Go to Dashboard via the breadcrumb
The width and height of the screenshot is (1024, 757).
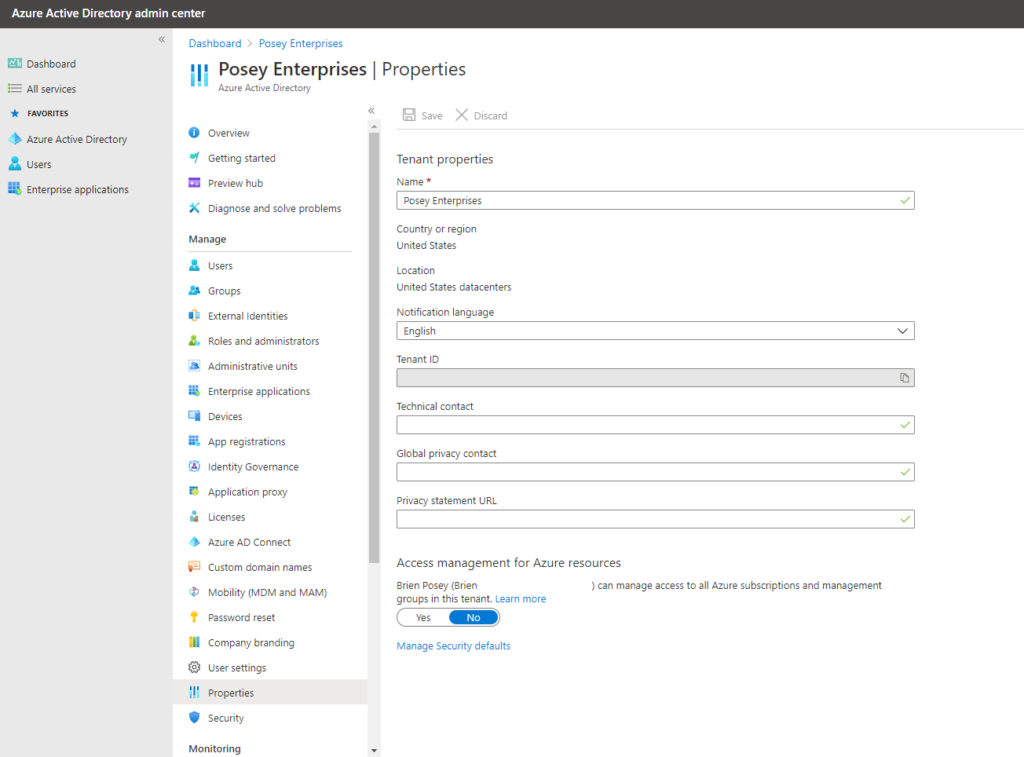point(215,43)
